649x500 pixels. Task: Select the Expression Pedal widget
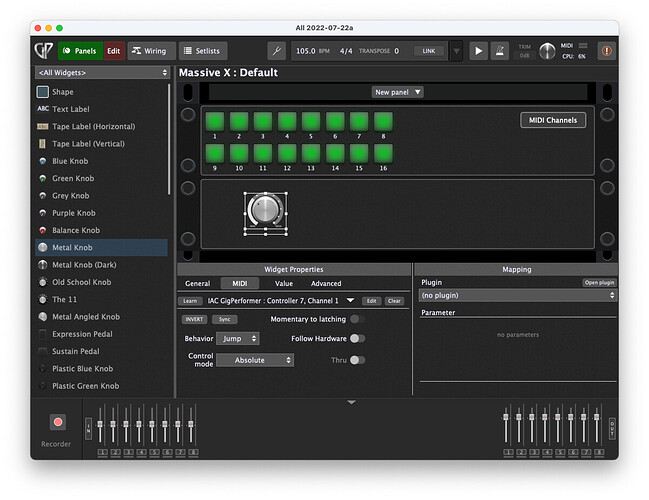pyautogui.click(x=102, y=334)
